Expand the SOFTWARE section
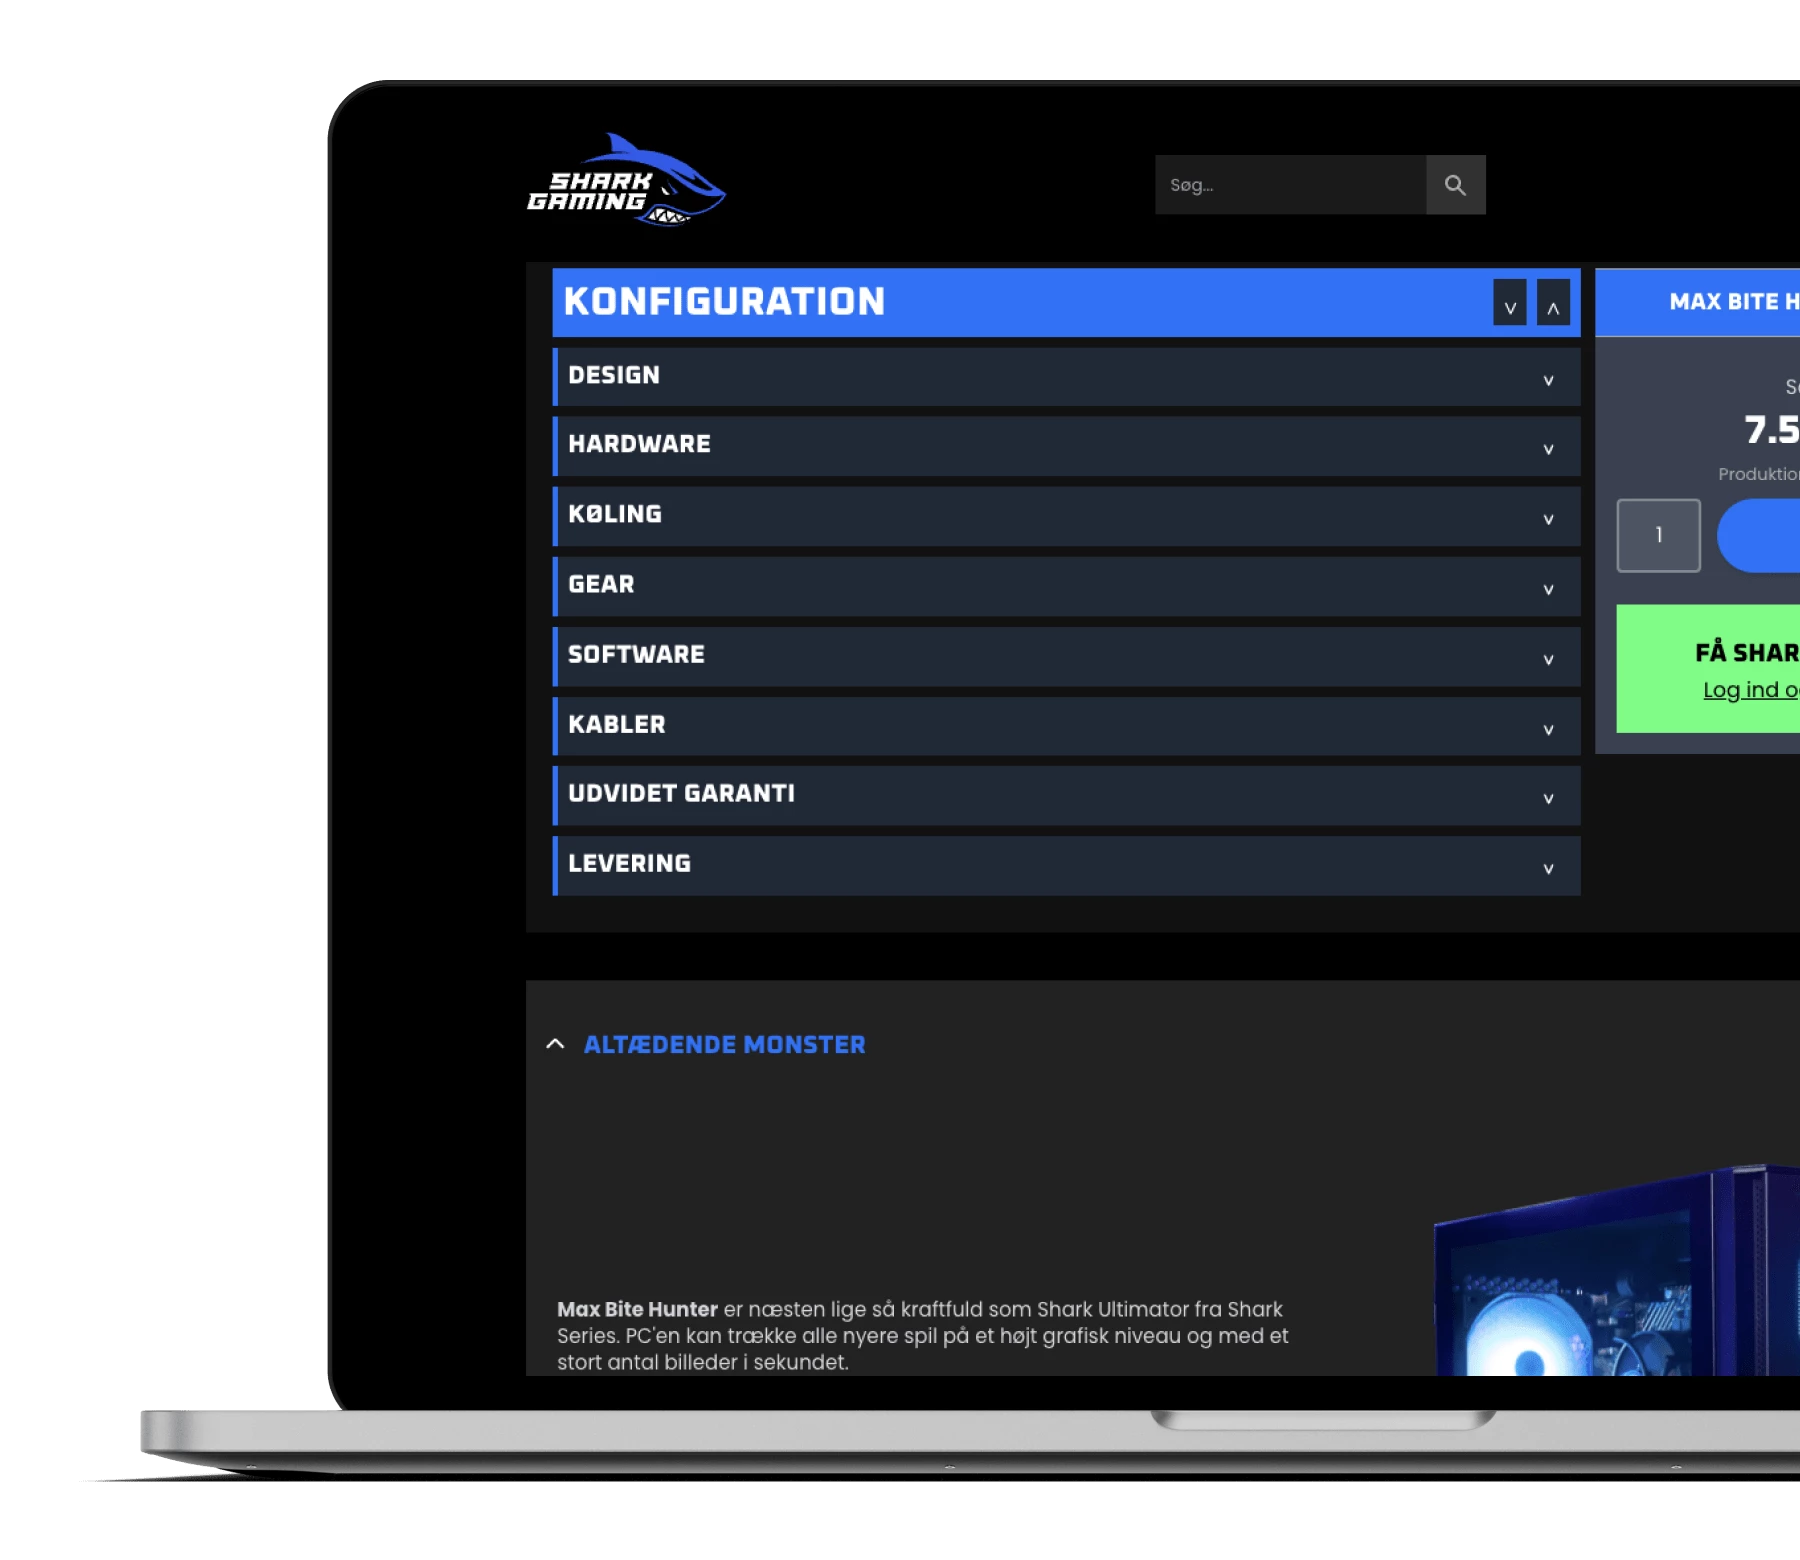Viewport: 1800px width, 1560px height. click(x=1066, y=655)
